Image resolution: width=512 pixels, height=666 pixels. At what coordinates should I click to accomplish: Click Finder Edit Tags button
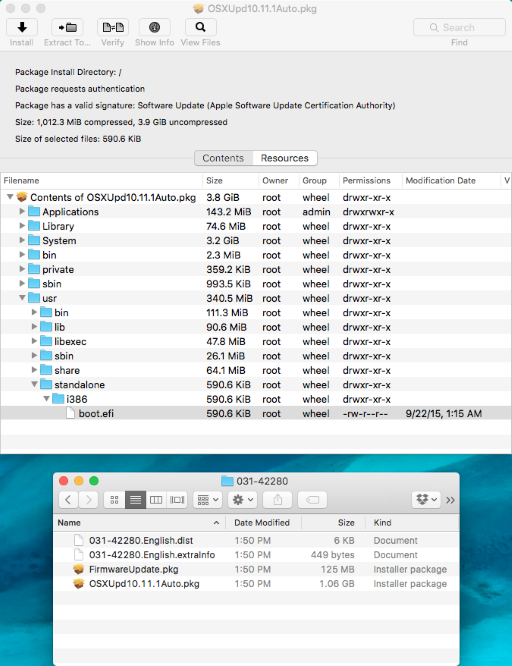[312, 500]
